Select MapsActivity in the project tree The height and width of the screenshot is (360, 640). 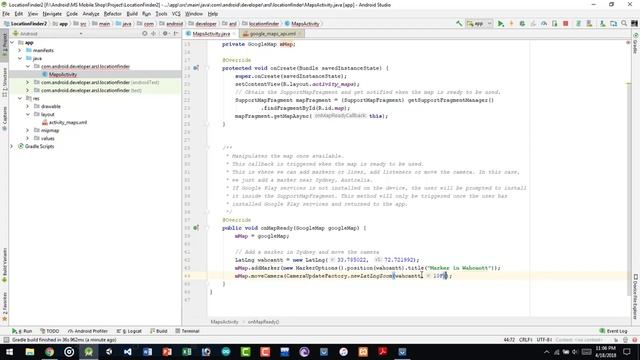[x=63, y=74]
